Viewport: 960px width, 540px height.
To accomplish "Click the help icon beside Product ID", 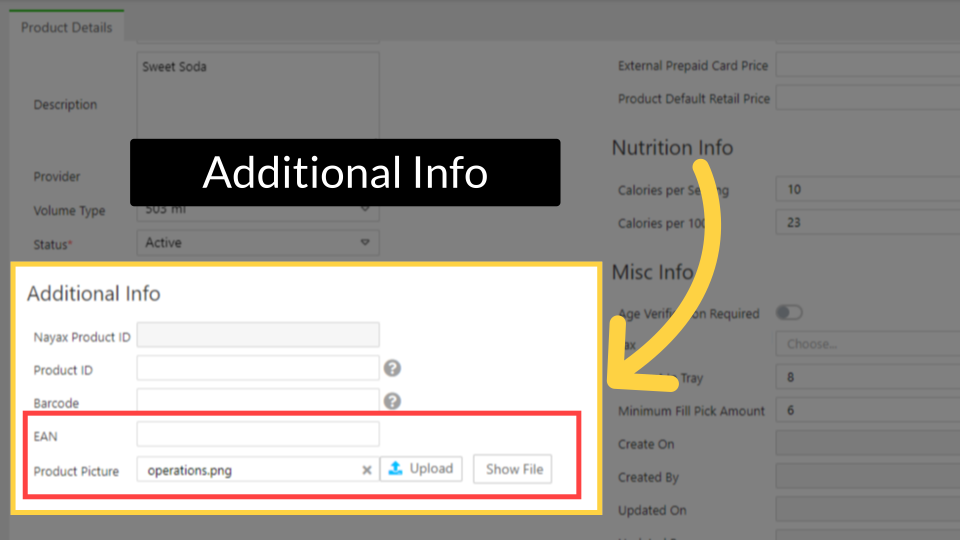I will point(393,368).
